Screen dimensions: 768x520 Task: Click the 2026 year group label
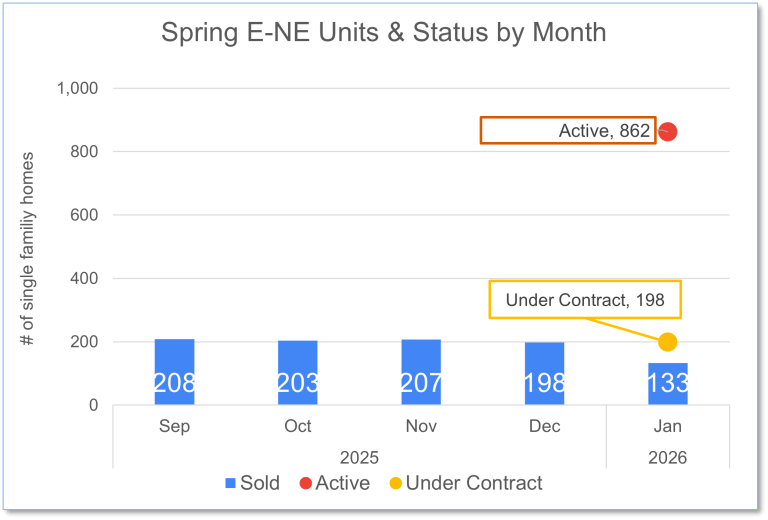point(668,457)
